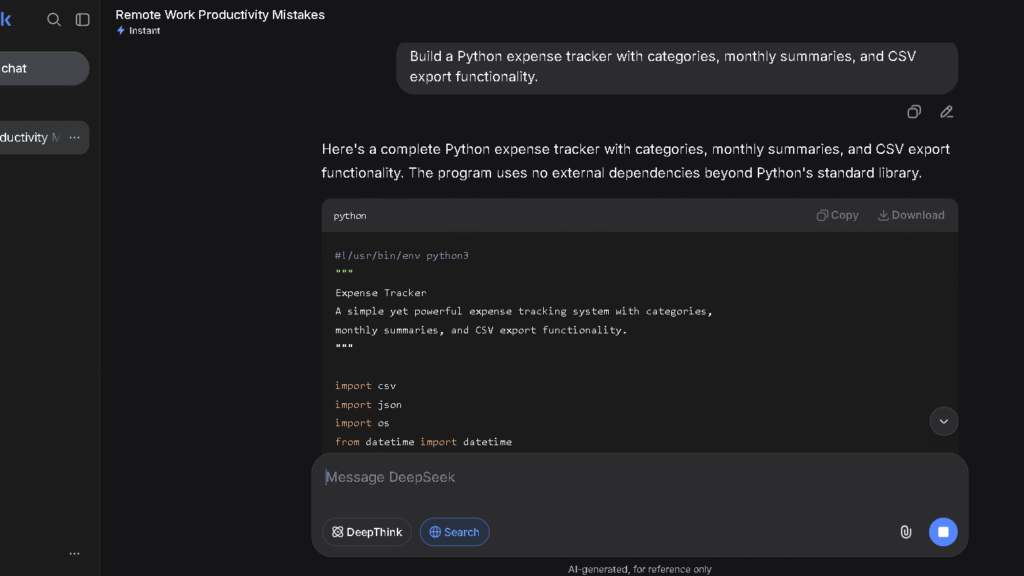
Task: Click the 'Expense Tracker' docstring line
Action: tap(381, 293)
